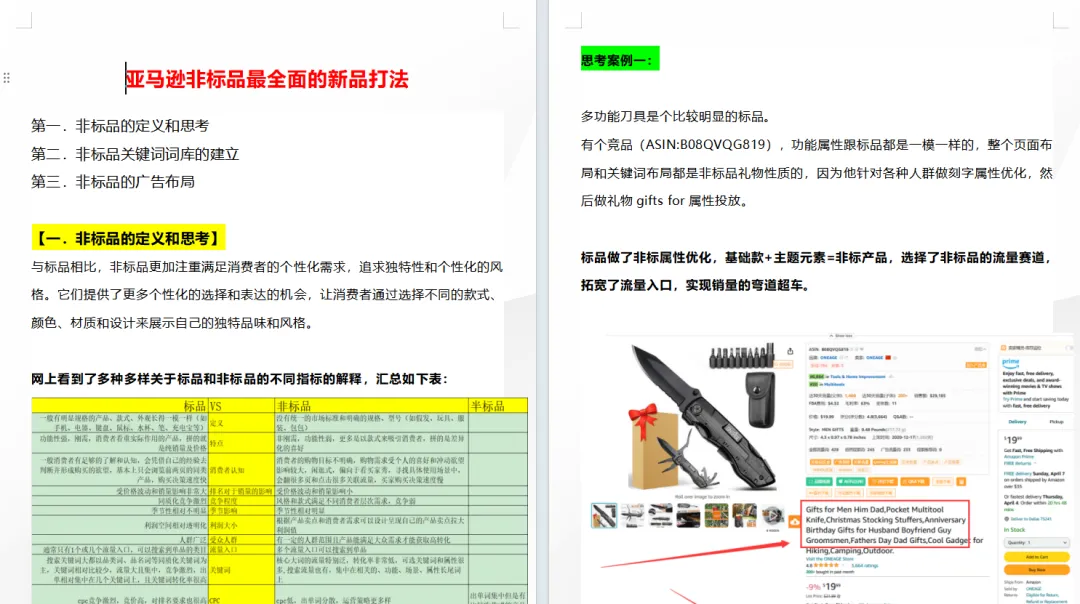
Task: Select the first knife thumbnail in the image gallery
Action: click(x=604, y=515)
